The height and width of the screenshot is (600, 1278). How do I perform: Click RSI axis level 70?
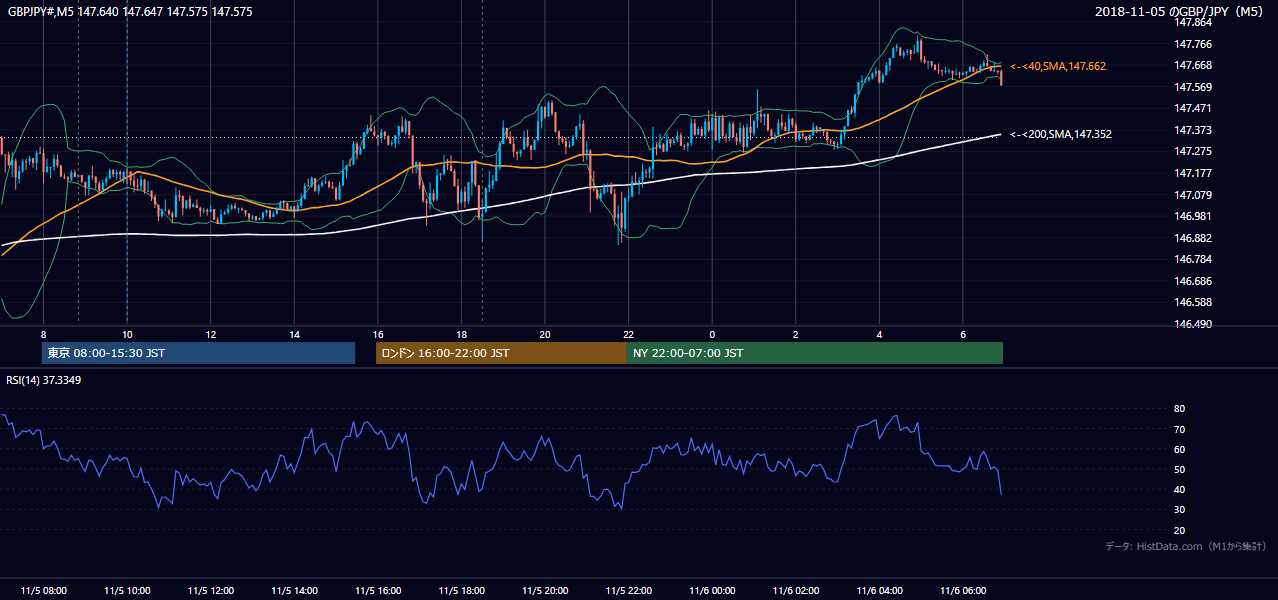coord(1180,429)
